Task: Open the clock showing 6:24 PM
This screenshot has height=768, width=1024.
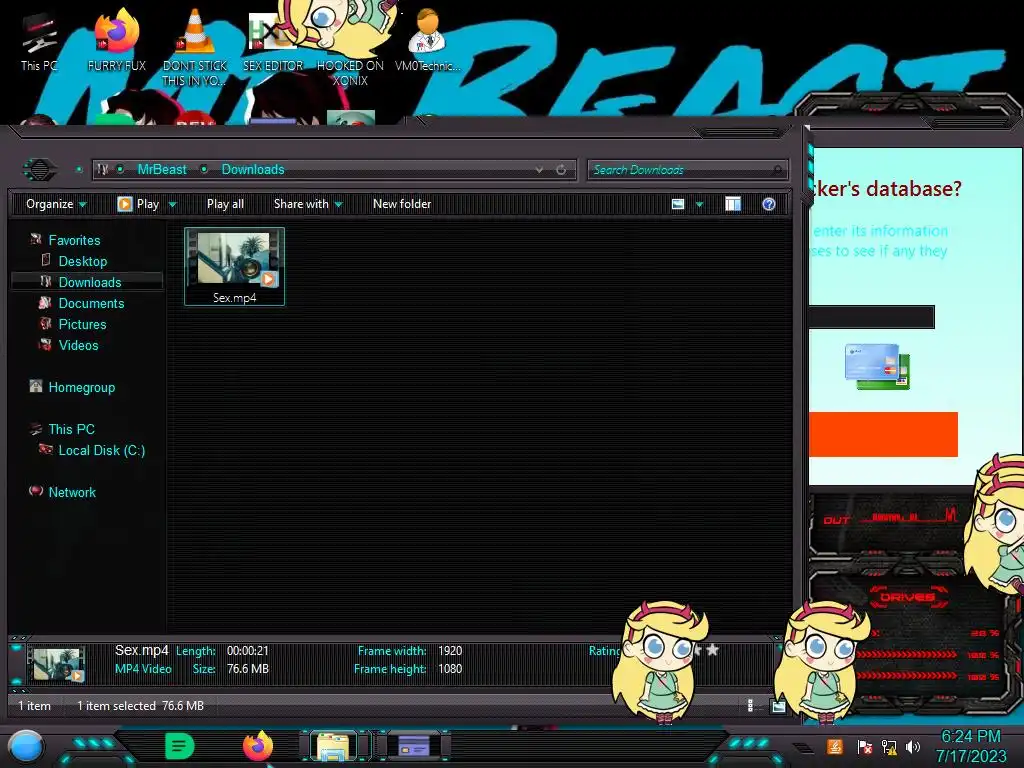Action: point(971,746)
